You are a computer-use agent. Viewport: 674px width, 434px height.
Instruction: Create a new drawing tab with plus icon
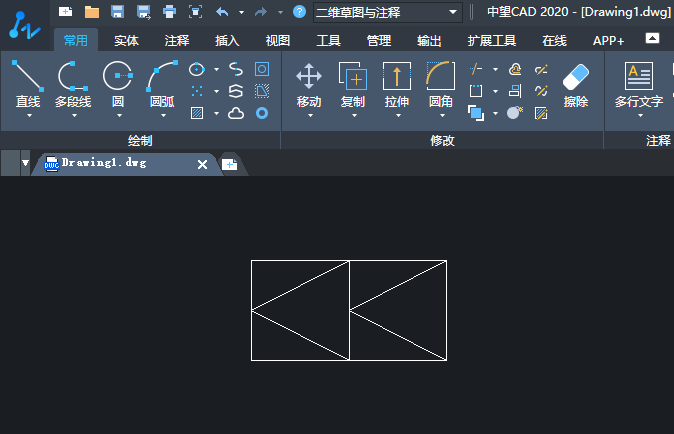[x=230, y=164]
